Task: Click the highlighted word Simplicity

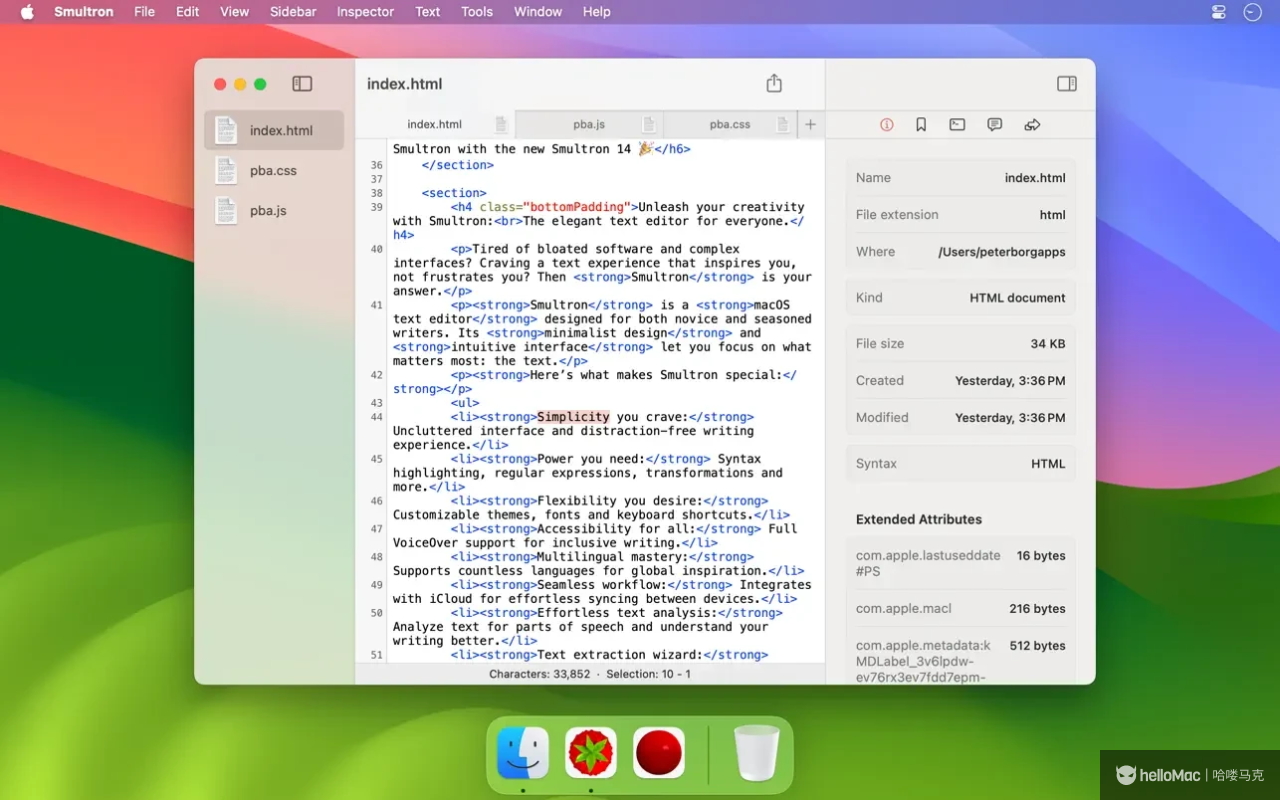Action: click(x=573, y=417)
